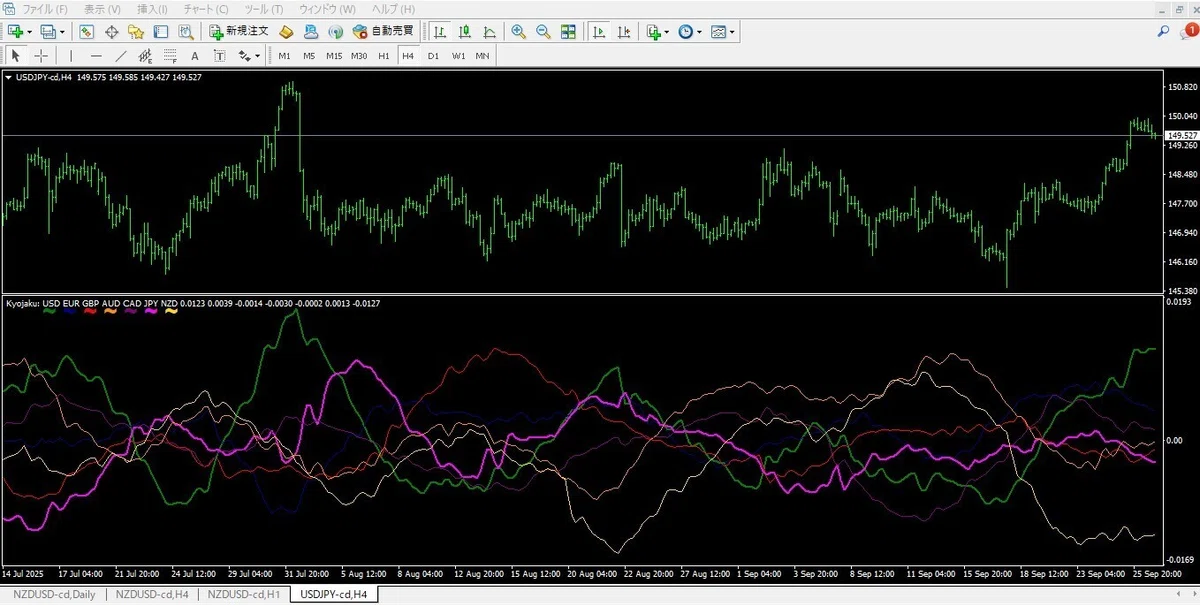Screen dimensions: 1200x605
Task: Switch to the NZDUSD-cd,Daily chart tab
Action: [x=56, y=594]
